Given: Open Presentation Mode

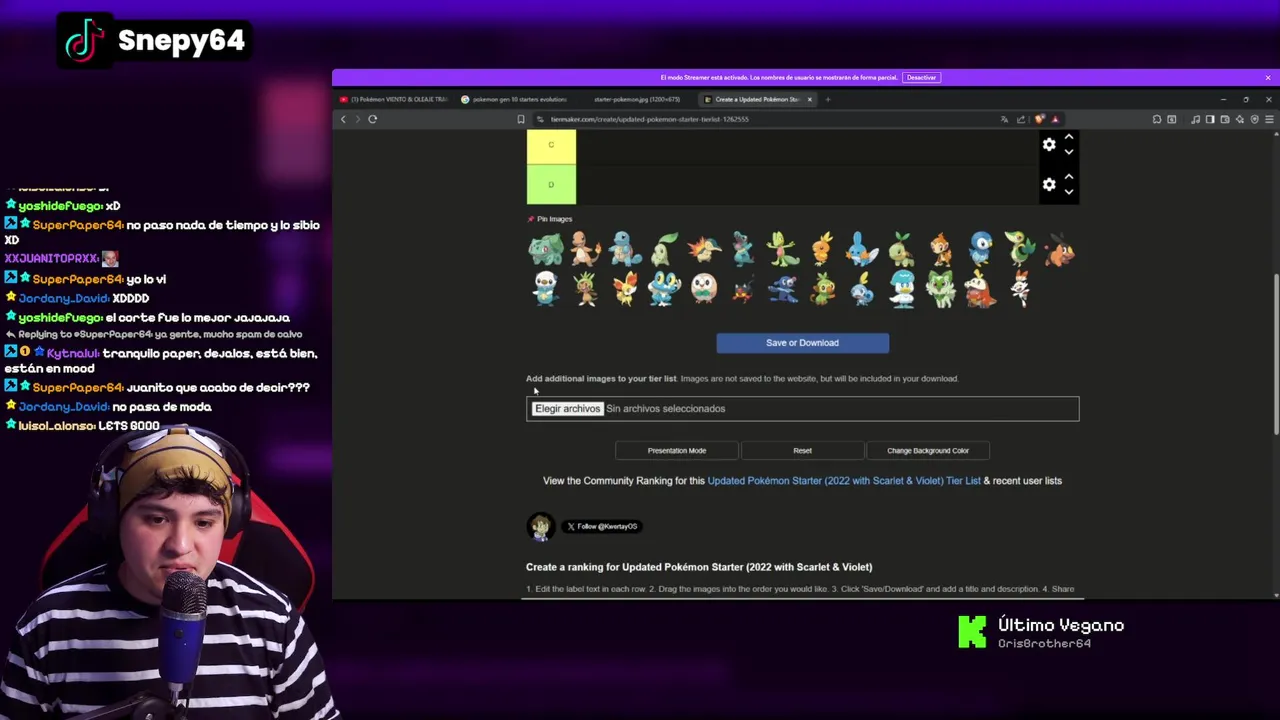Looking at the screenshot, I should click(677, 451).
